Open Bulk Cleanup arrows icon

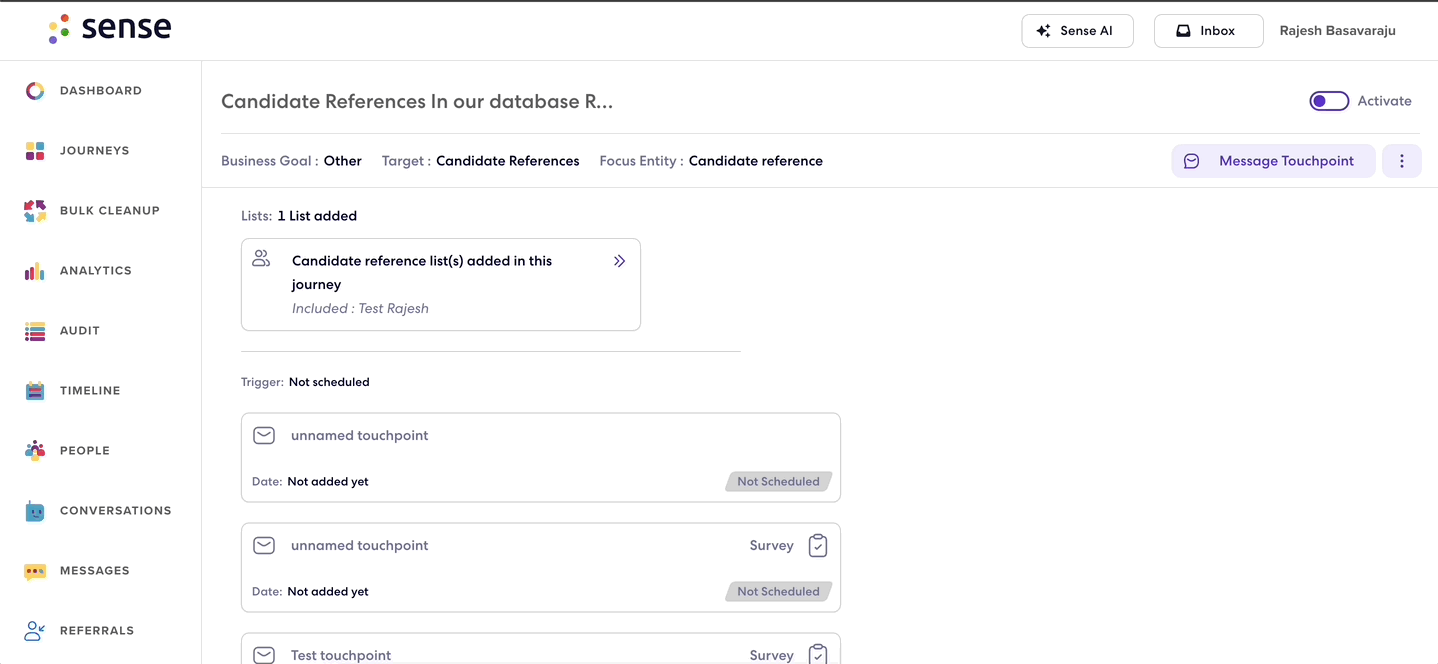tap(35, 211)
